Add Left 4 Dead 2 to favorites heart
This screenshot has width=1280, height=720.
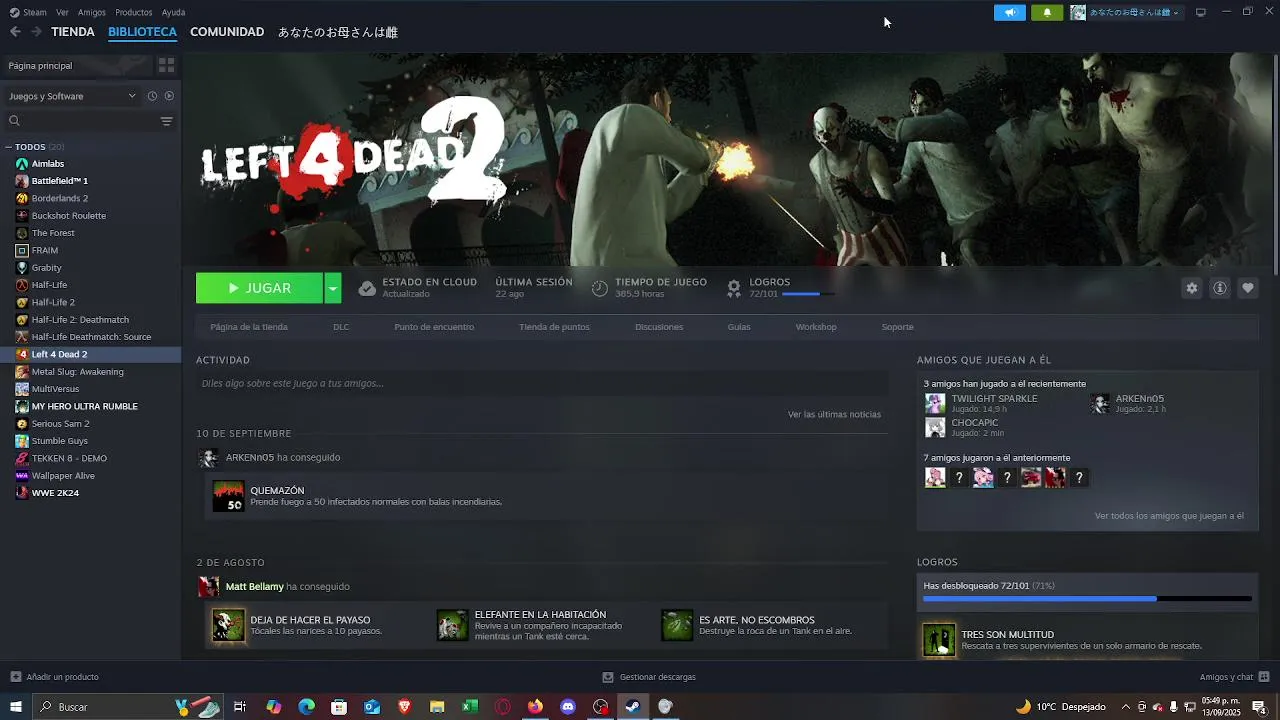pos(1248,288)
